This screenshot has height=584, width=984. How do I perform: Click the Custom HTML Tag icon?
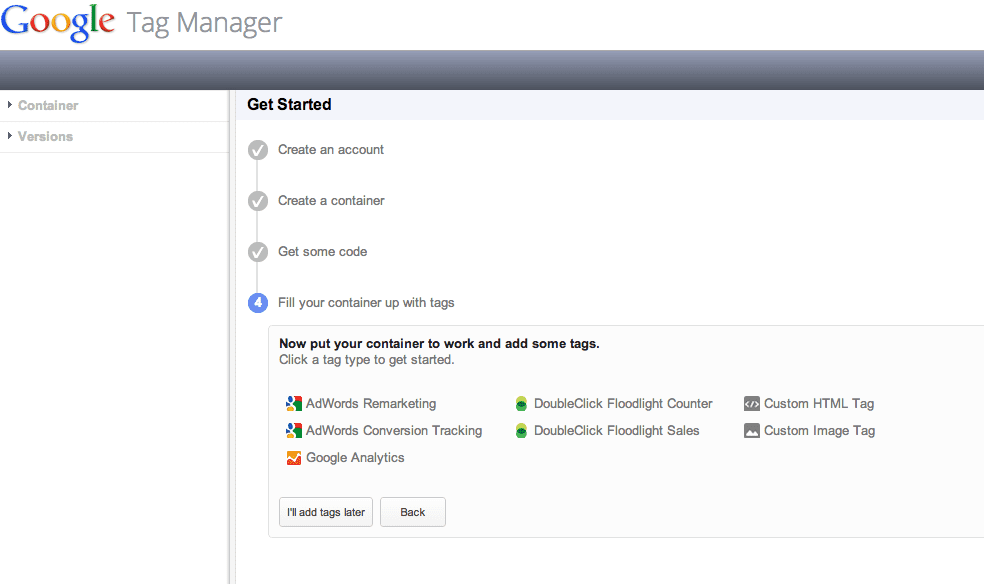point(750,403)
